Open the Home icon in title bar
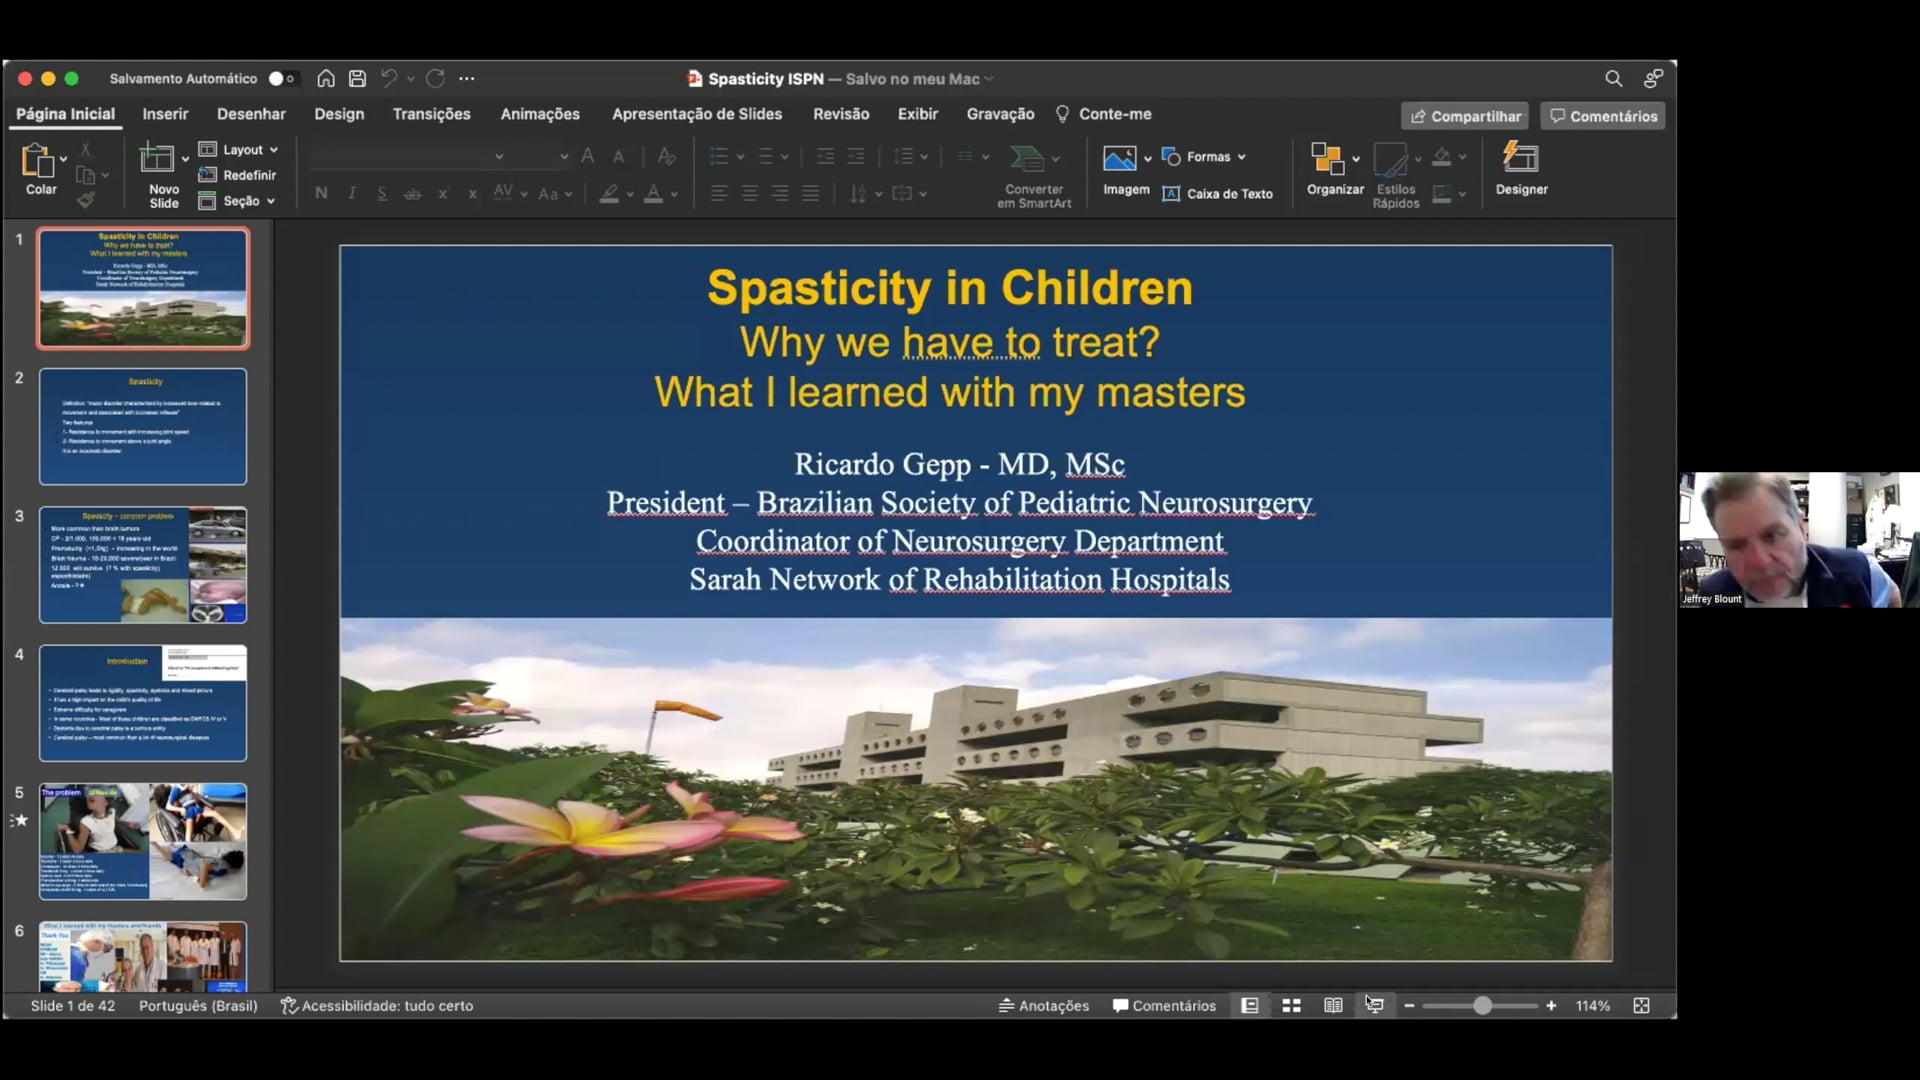 (x=326, y=78)
